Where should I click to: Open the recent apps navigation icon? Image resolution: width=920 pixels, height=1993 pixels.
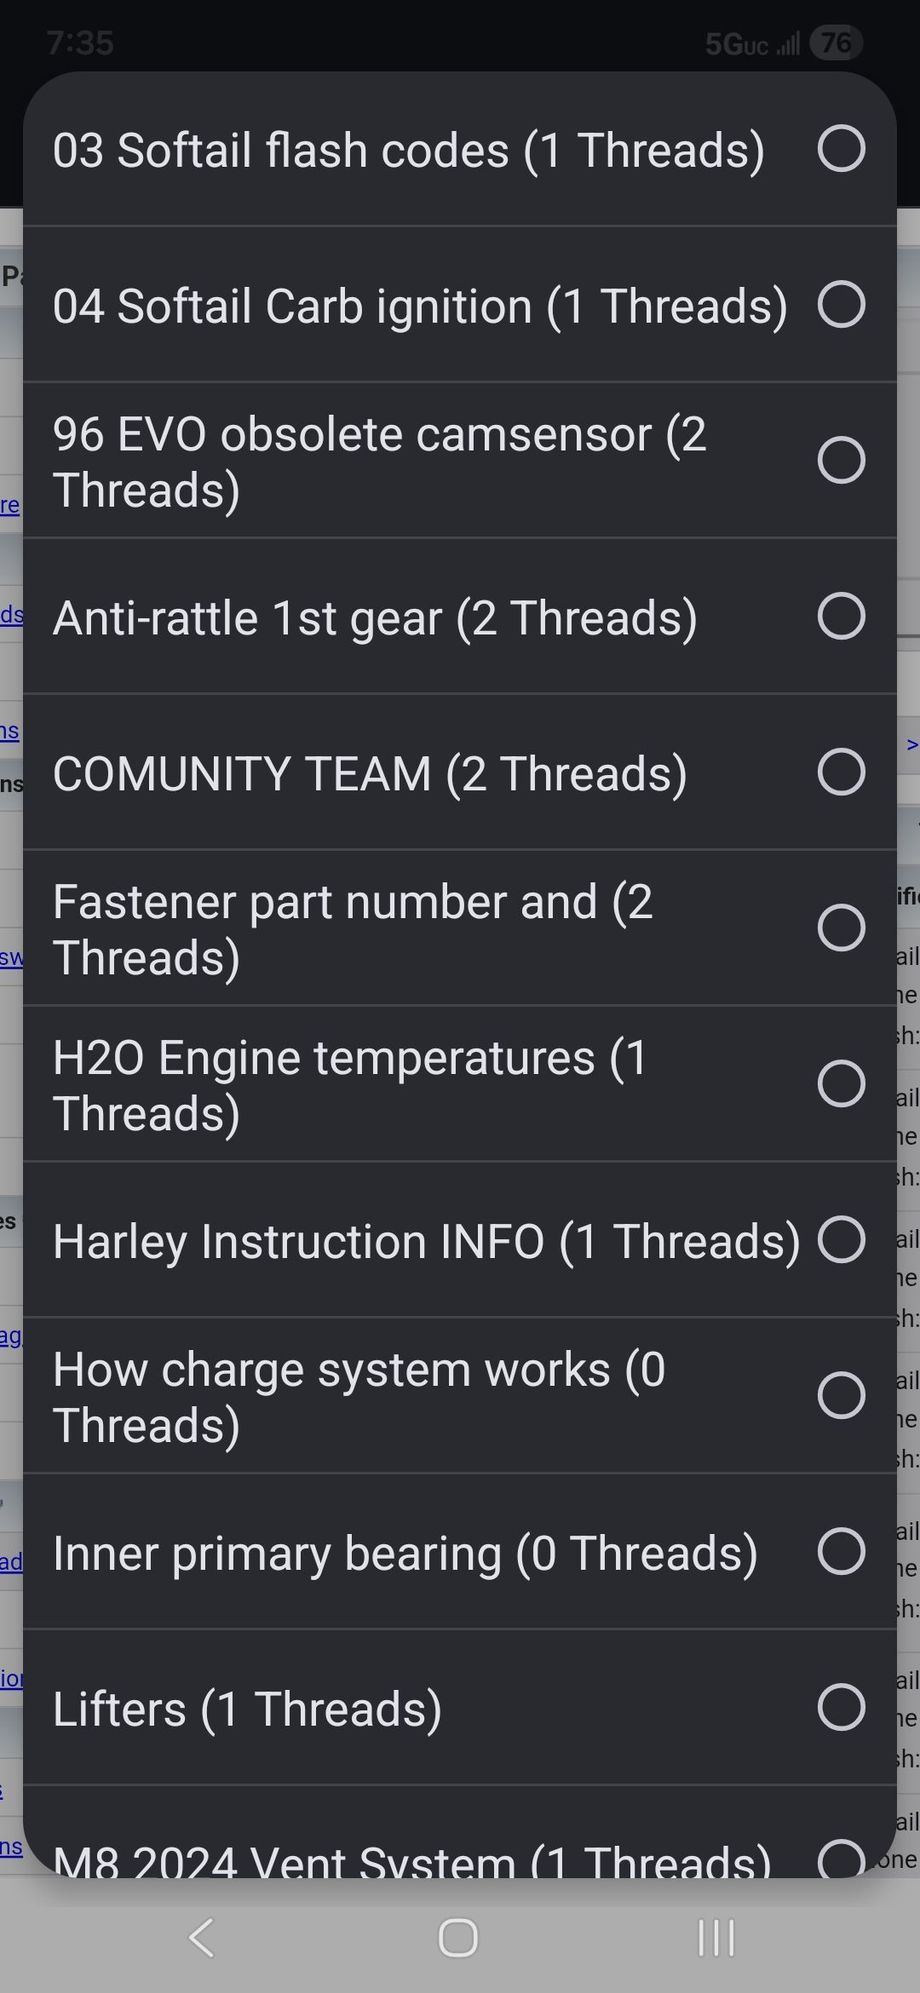pyautogui.click(x=716, y=1937)
